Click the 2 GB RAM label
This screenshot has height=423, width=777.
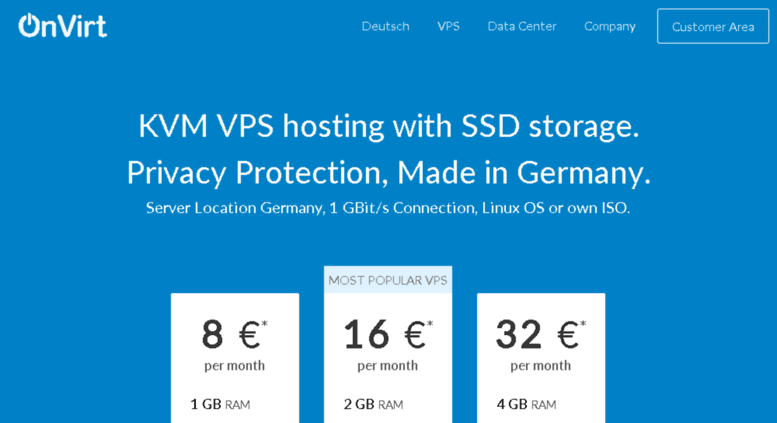[374, 404]
